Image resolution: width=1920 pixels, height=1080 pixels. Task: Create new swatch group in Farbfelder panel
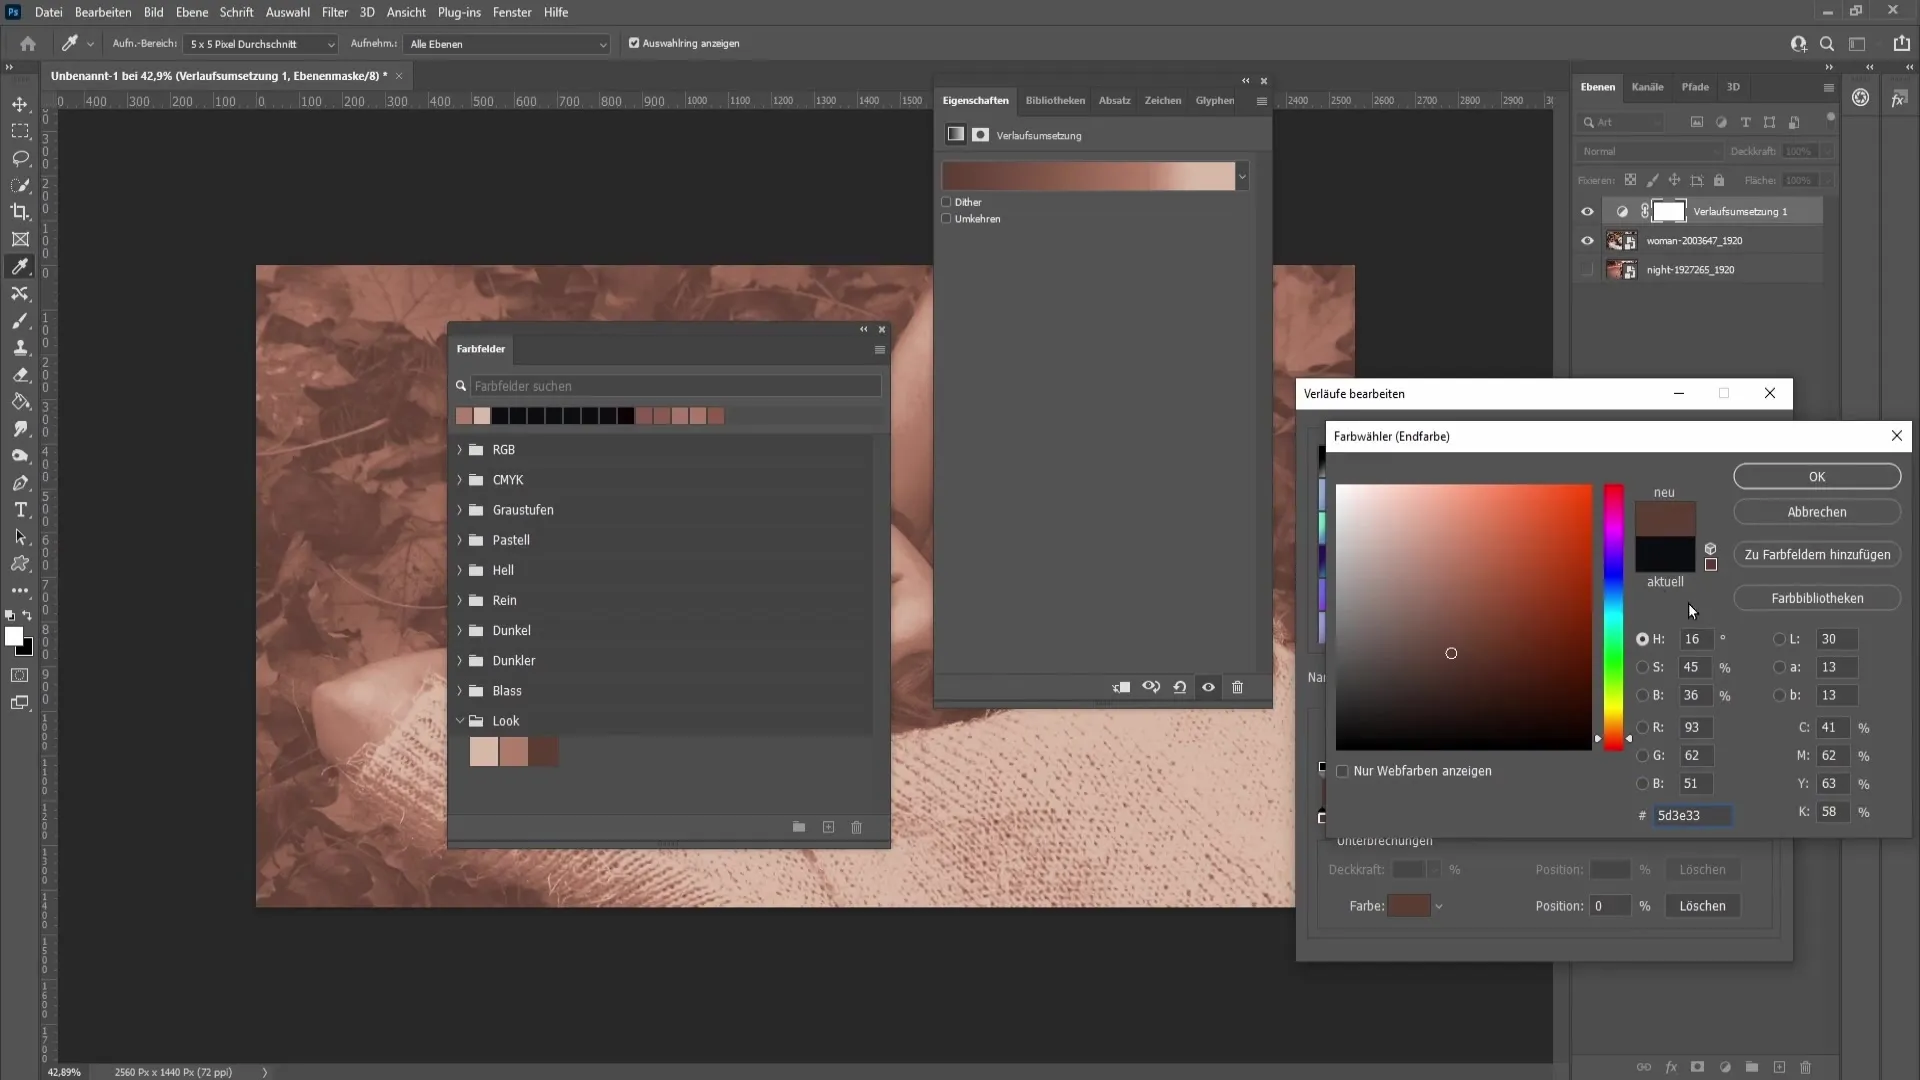pyautogui.click(x=799, y=827)
